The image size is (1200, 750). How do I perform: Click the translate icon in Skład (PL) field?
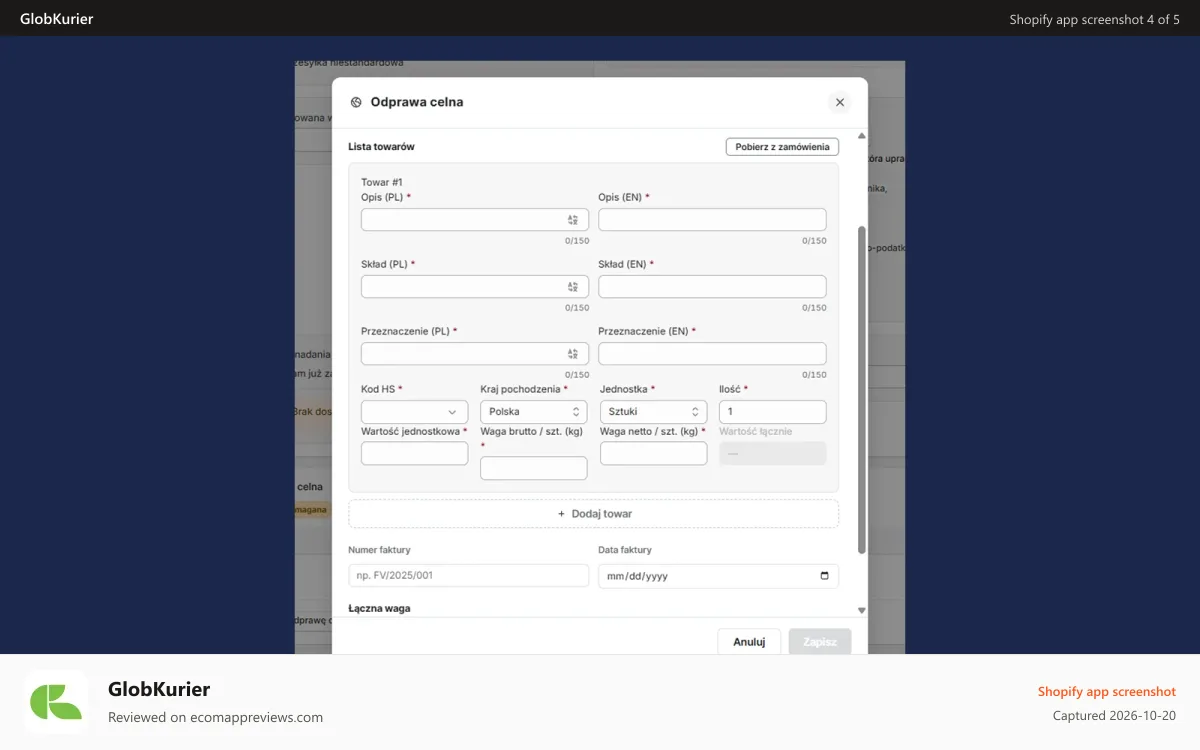pos(573,287)
